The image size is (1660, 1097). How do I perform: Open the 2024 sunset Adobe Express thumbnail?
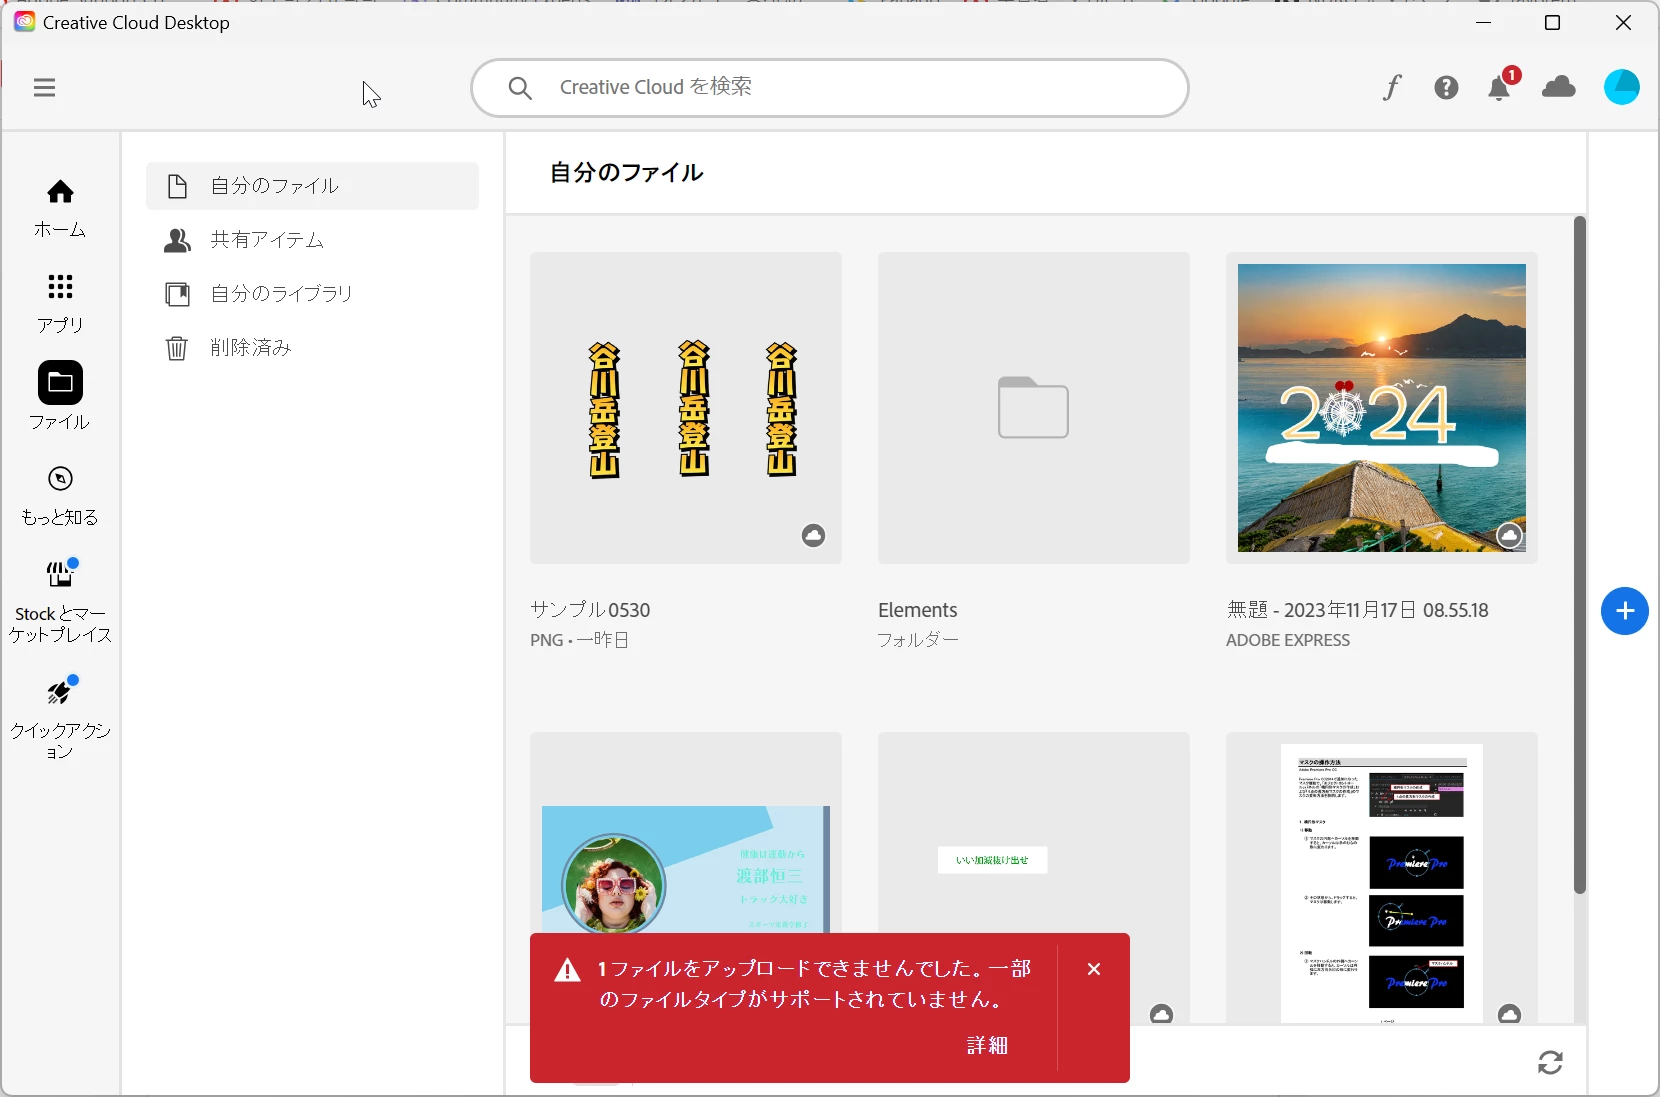(x=1382, y=408)
